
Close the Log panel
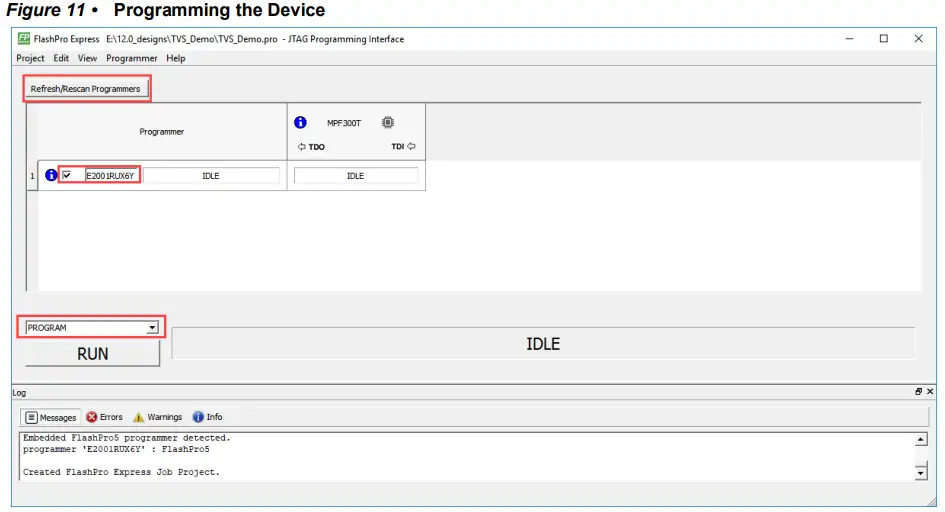point(930,392)
